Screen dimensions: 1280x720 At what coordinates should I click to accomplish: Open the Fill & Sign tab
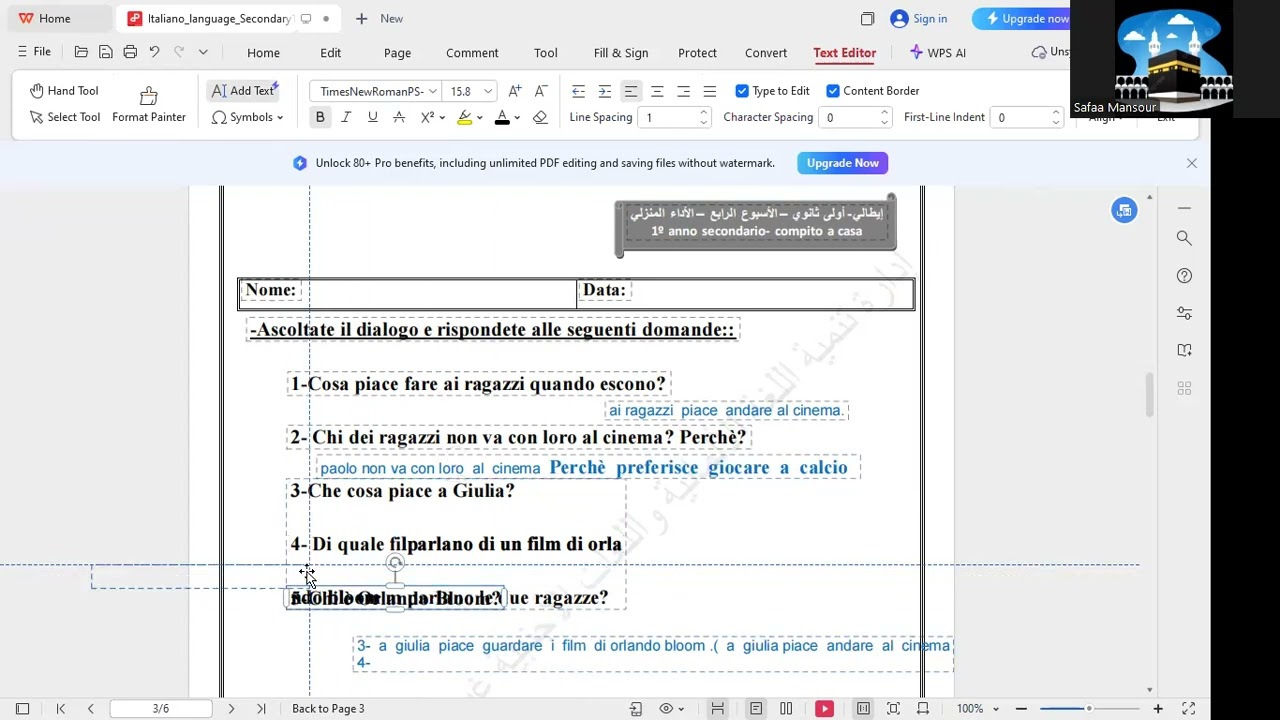[x=621, y=53]
